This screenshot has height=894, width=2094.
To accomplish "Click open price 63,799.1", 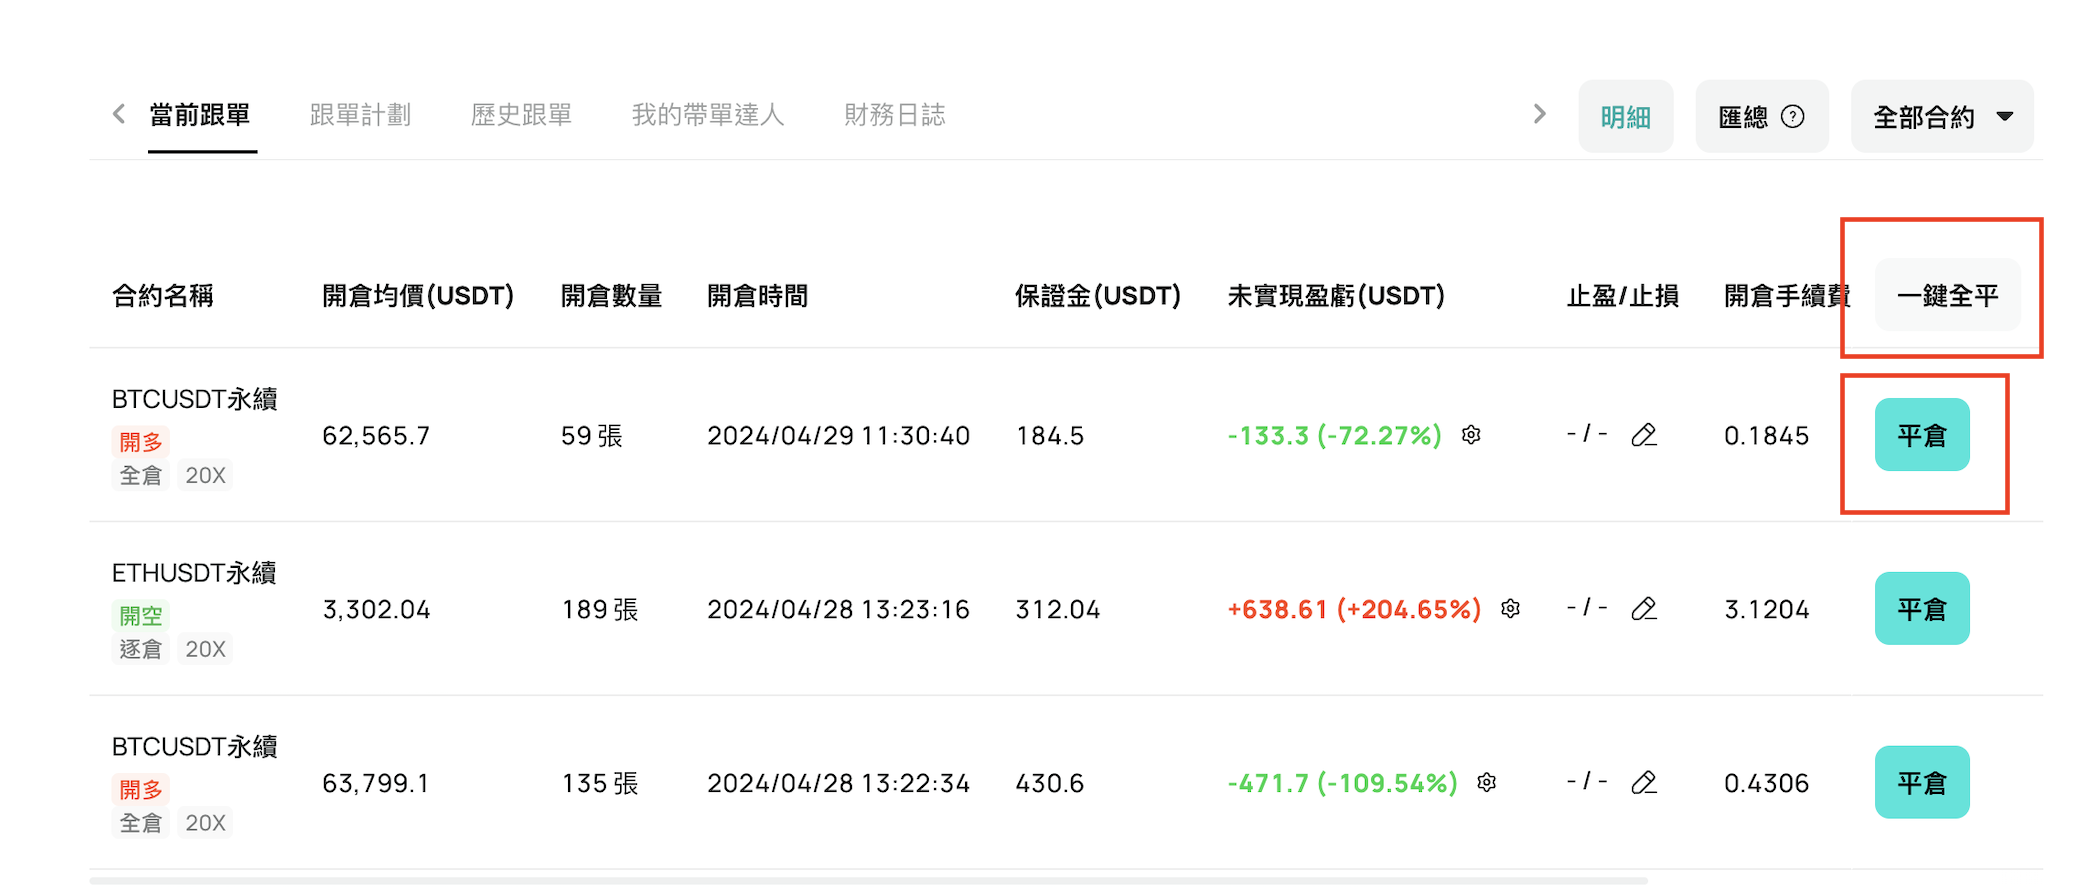I will [x=376, y=783].
